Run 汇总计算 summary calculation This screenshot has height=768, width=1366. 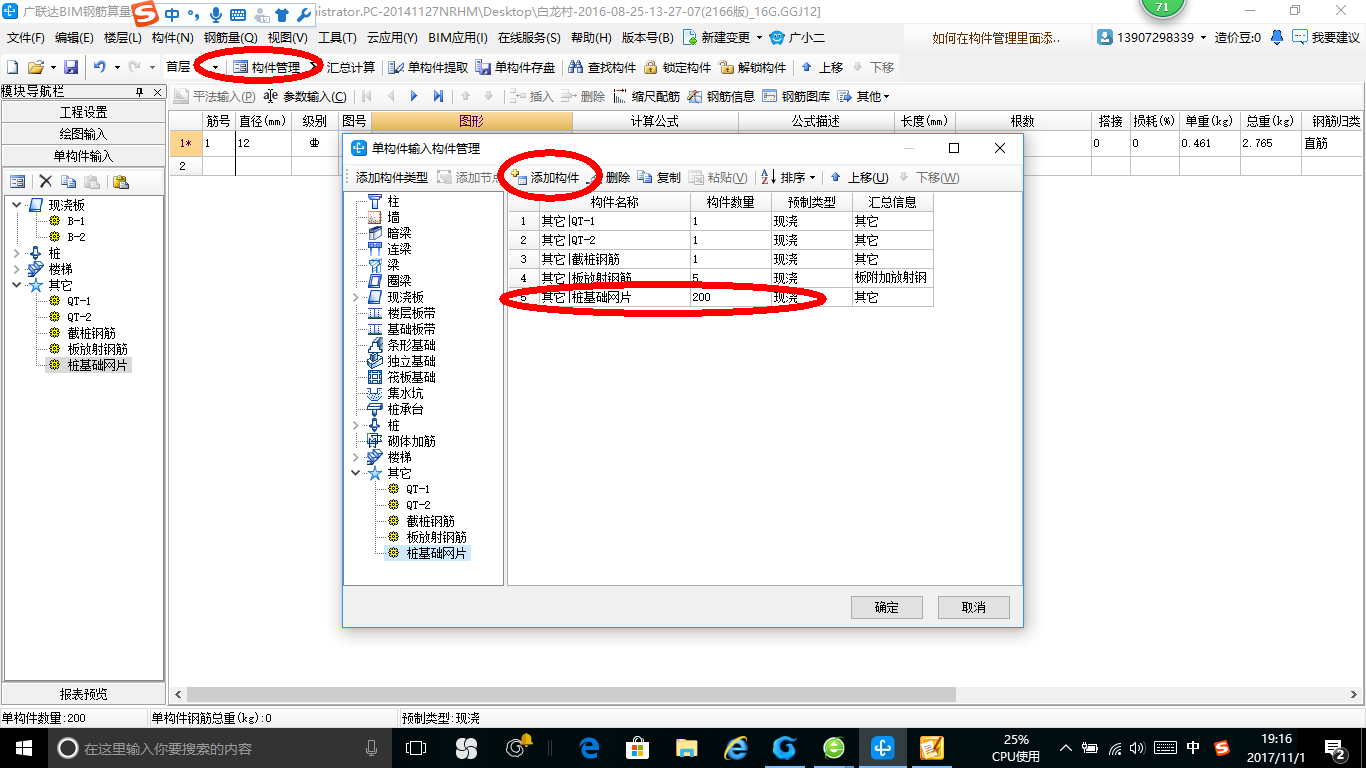350,67
